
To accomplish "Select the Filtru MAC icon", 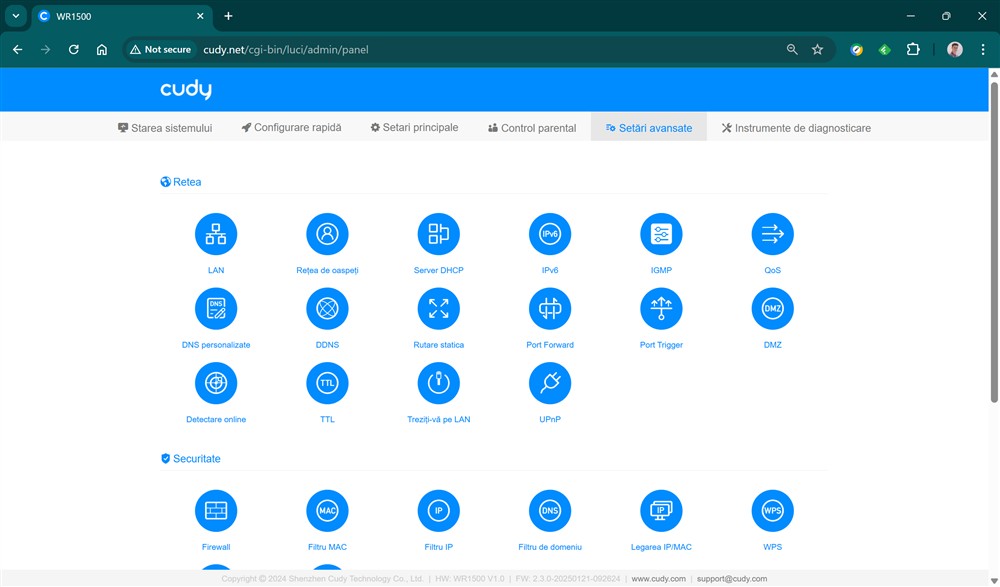I will (327, 511).
